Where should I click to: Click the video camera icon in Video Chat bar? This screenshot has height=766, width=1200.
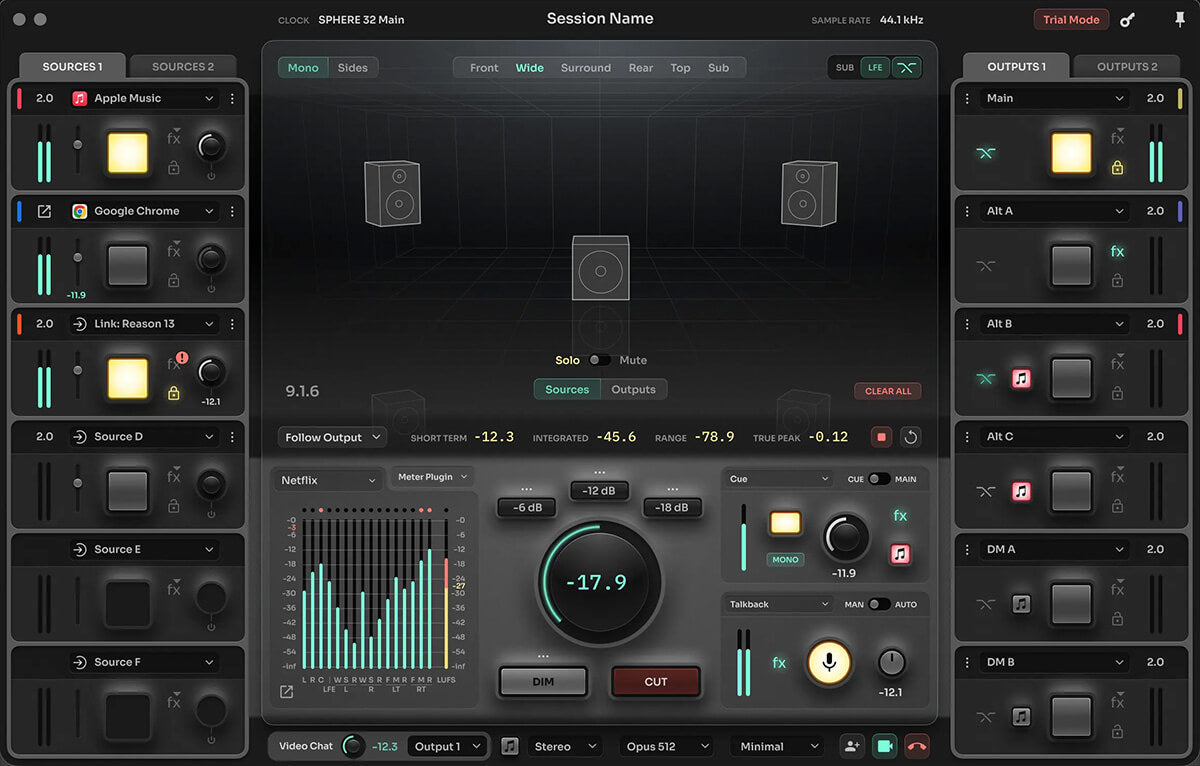point(885,746)
